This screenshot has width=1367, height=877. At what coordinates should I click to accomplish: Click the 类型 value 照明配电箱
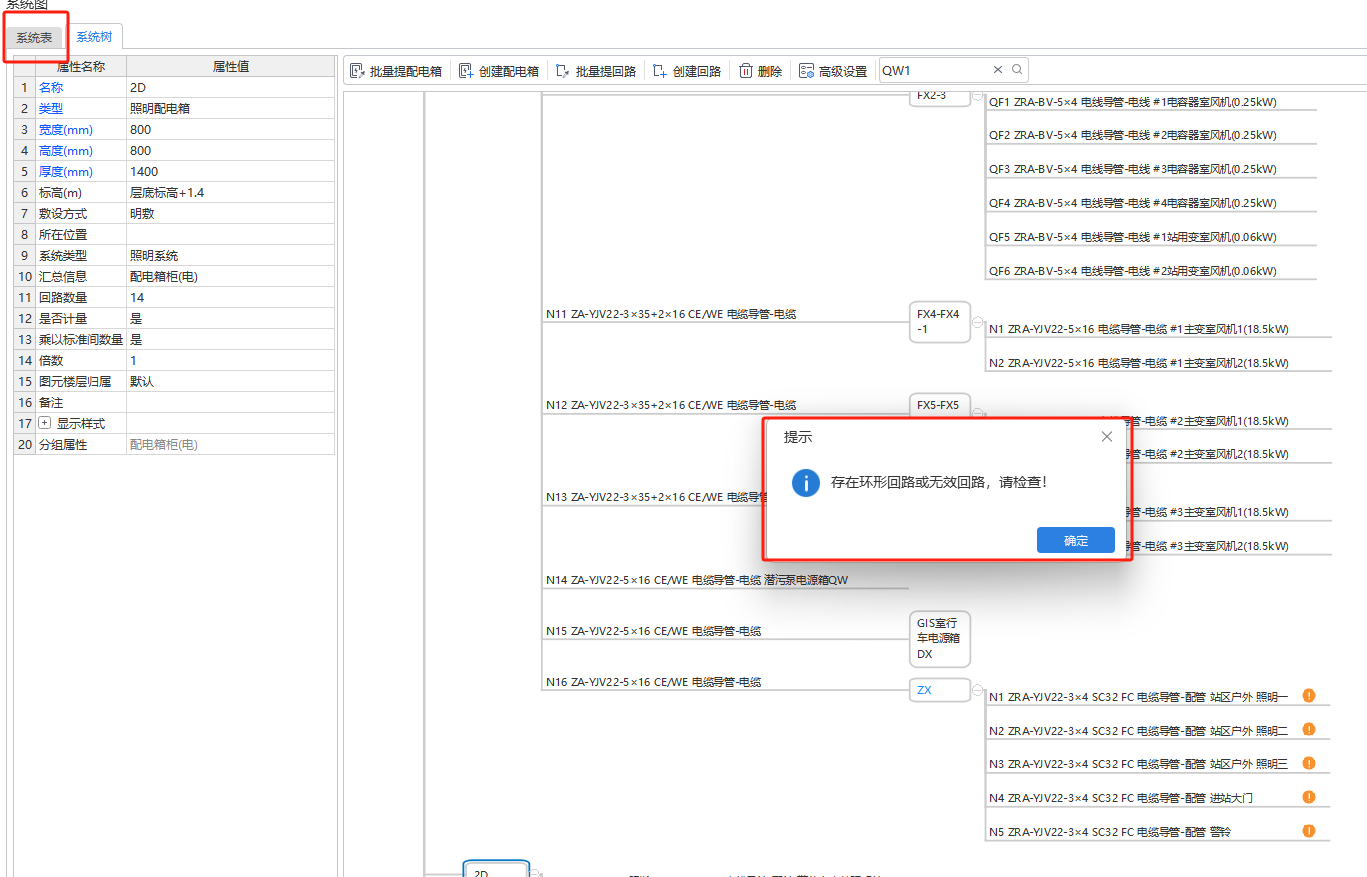231,108
